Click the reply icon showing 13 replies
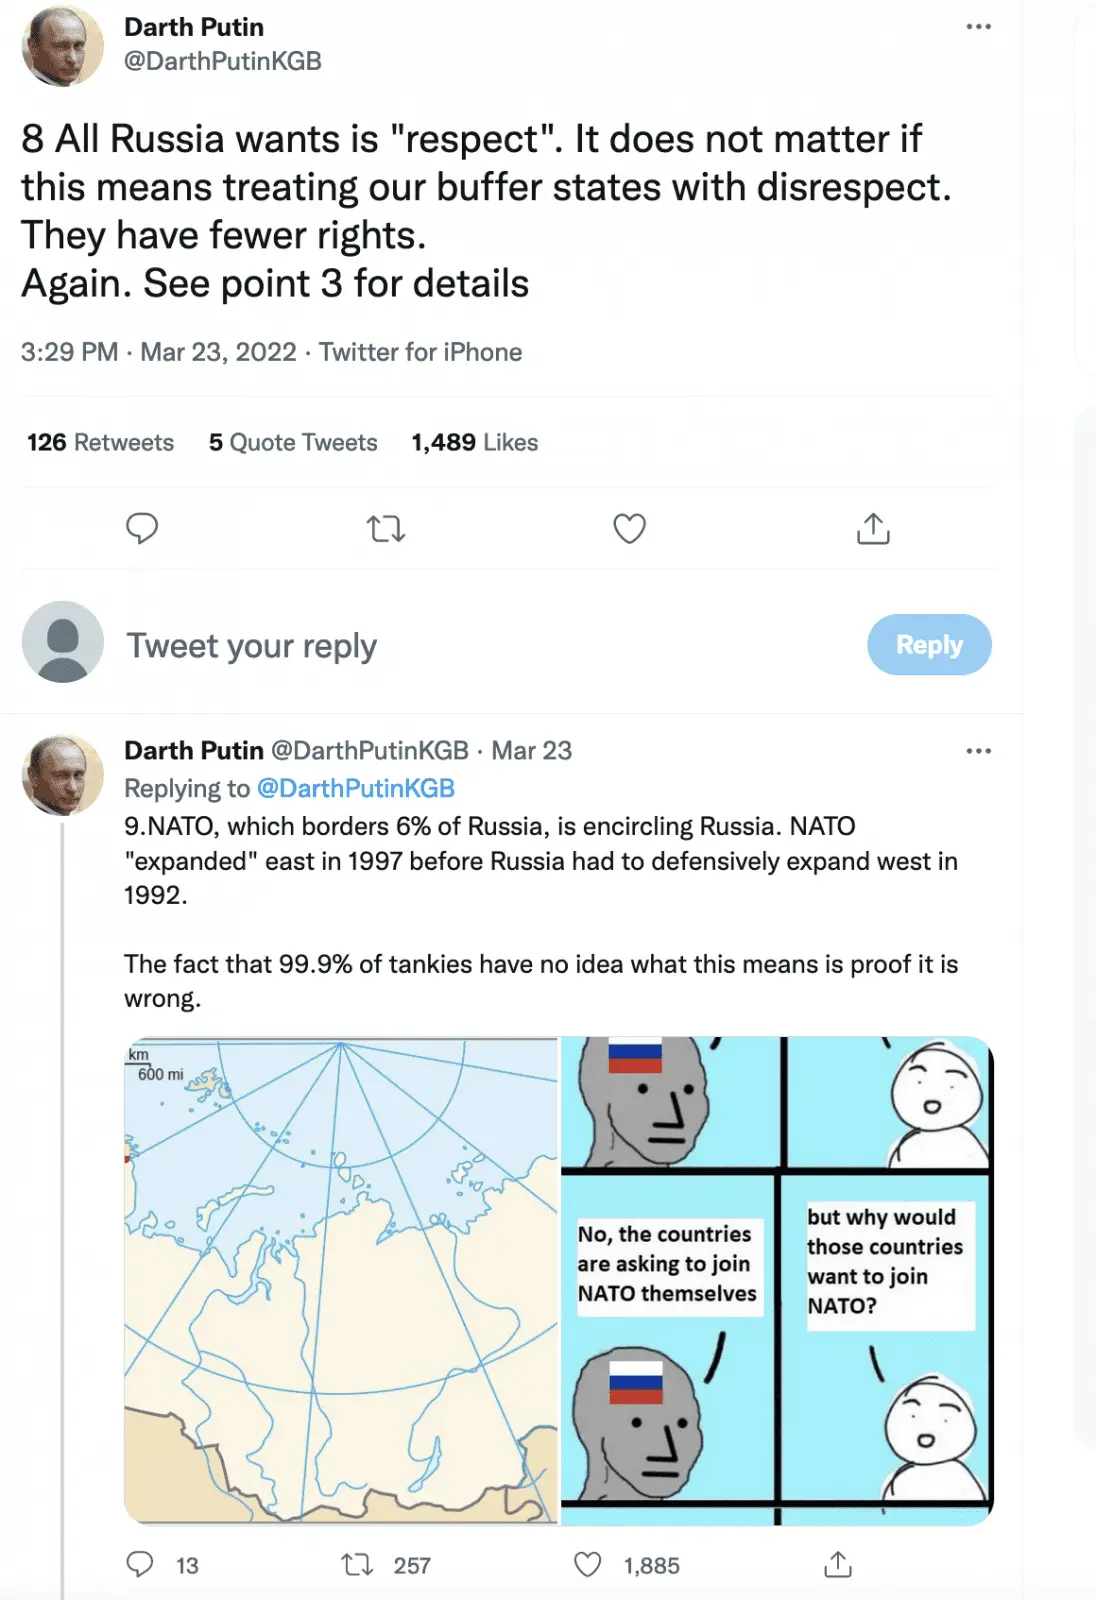1096x1600 pixels. 141,1564
